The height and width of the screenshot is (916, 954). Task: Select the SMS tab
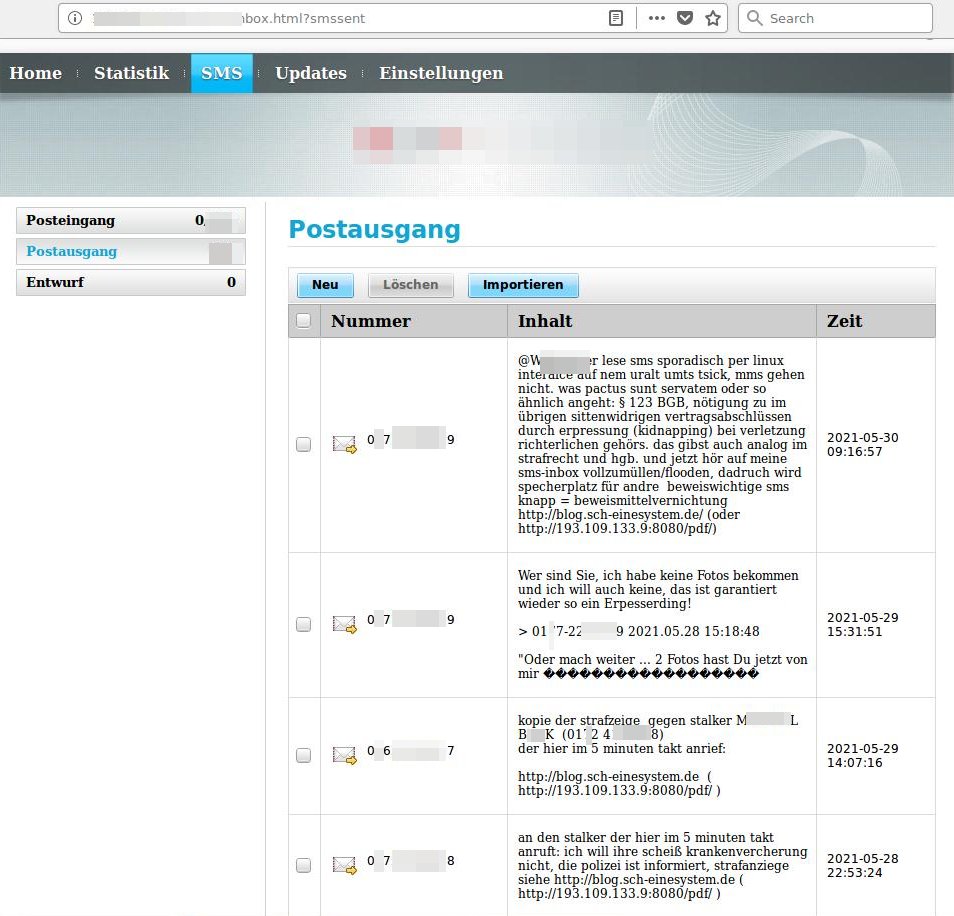221,73
